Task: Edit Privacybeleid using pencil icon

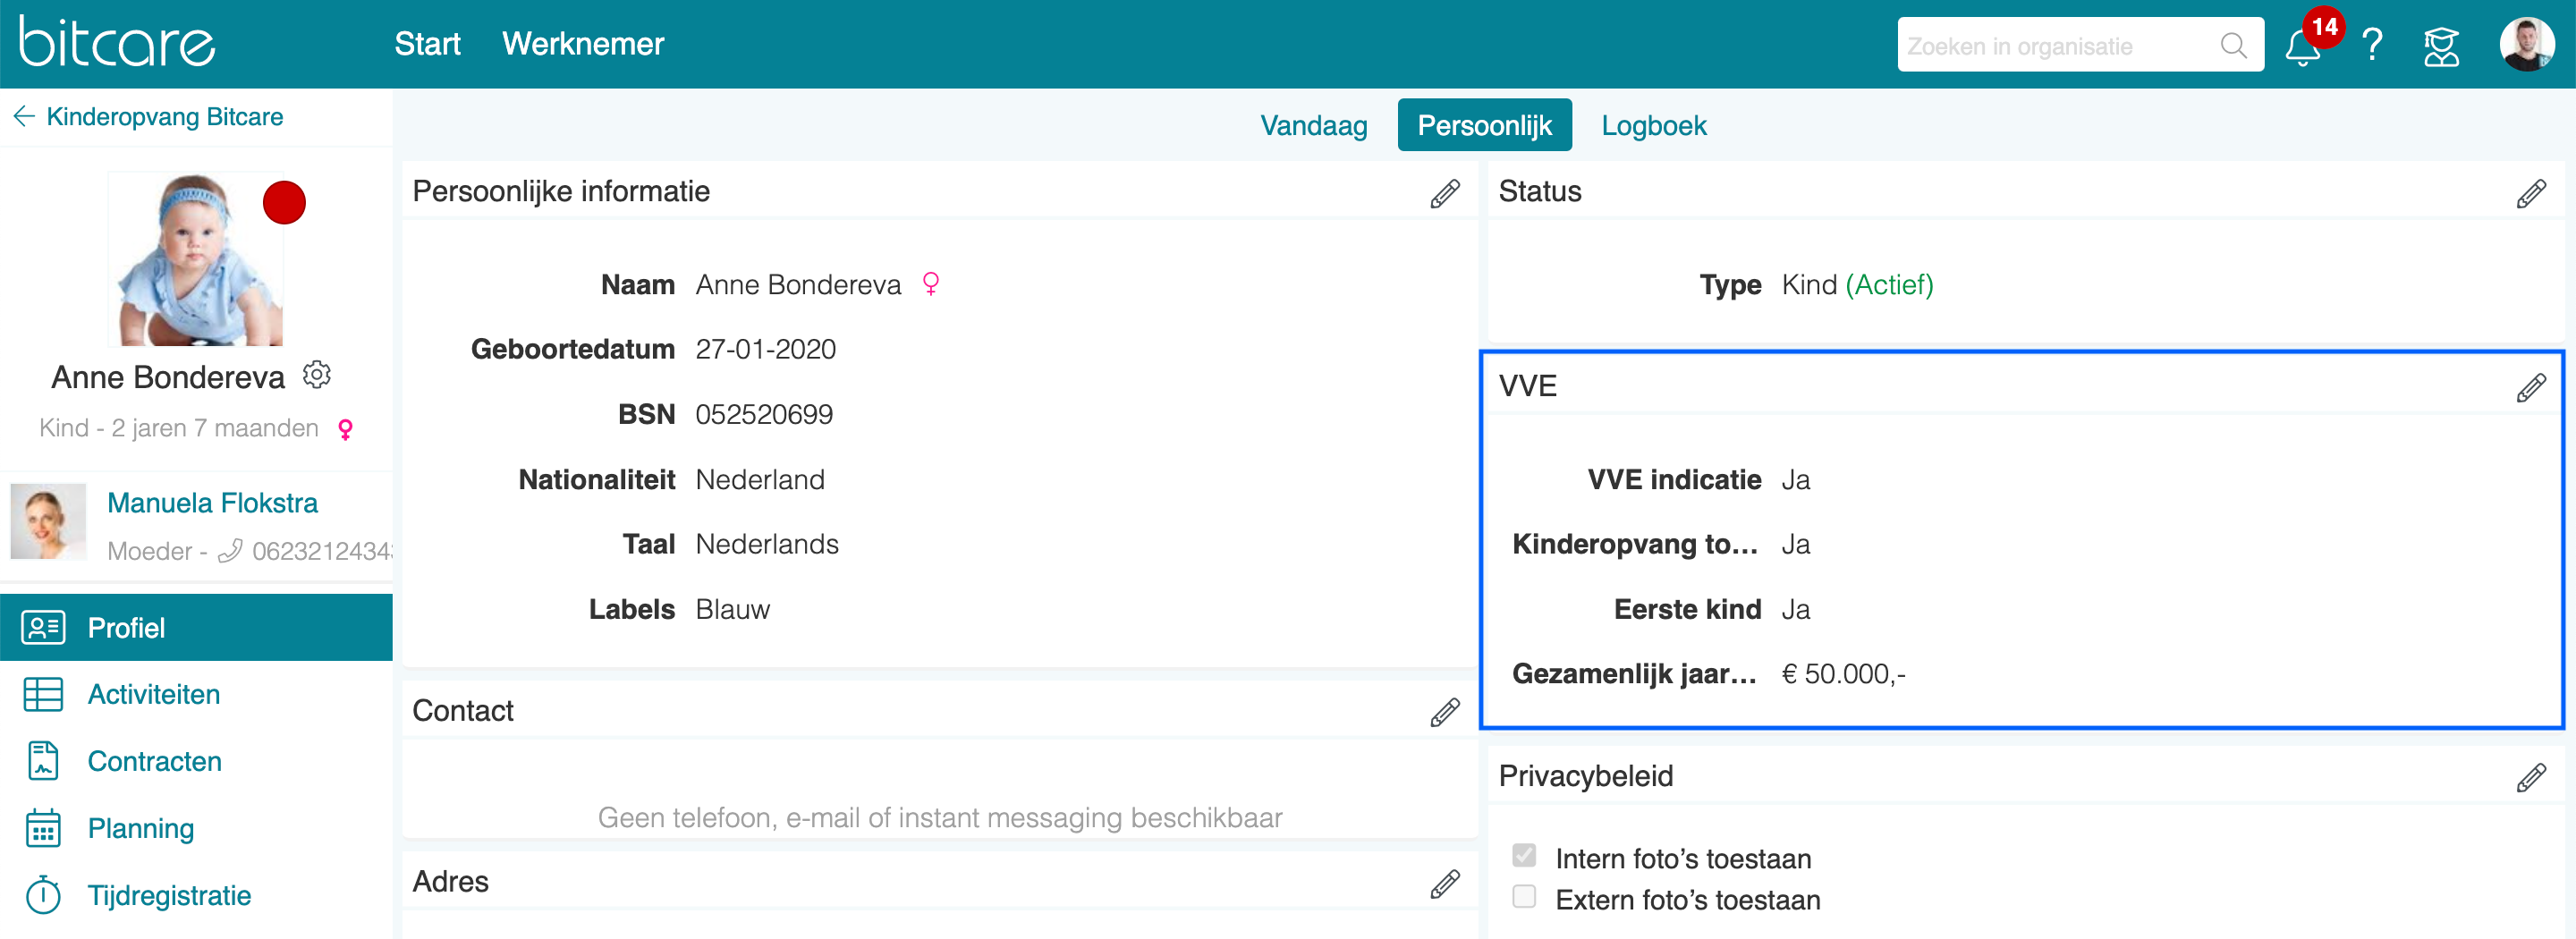Action: (2530, 777)
